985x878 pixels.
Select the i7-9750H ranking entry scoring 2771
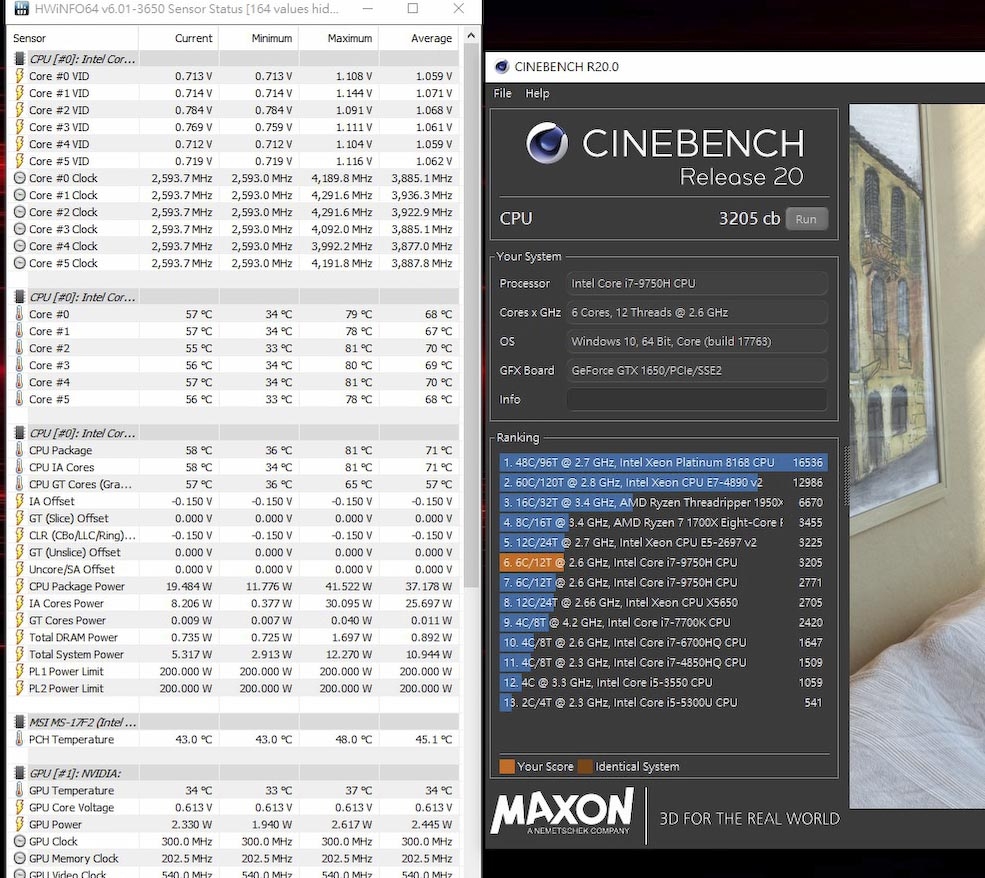[663, 582]
